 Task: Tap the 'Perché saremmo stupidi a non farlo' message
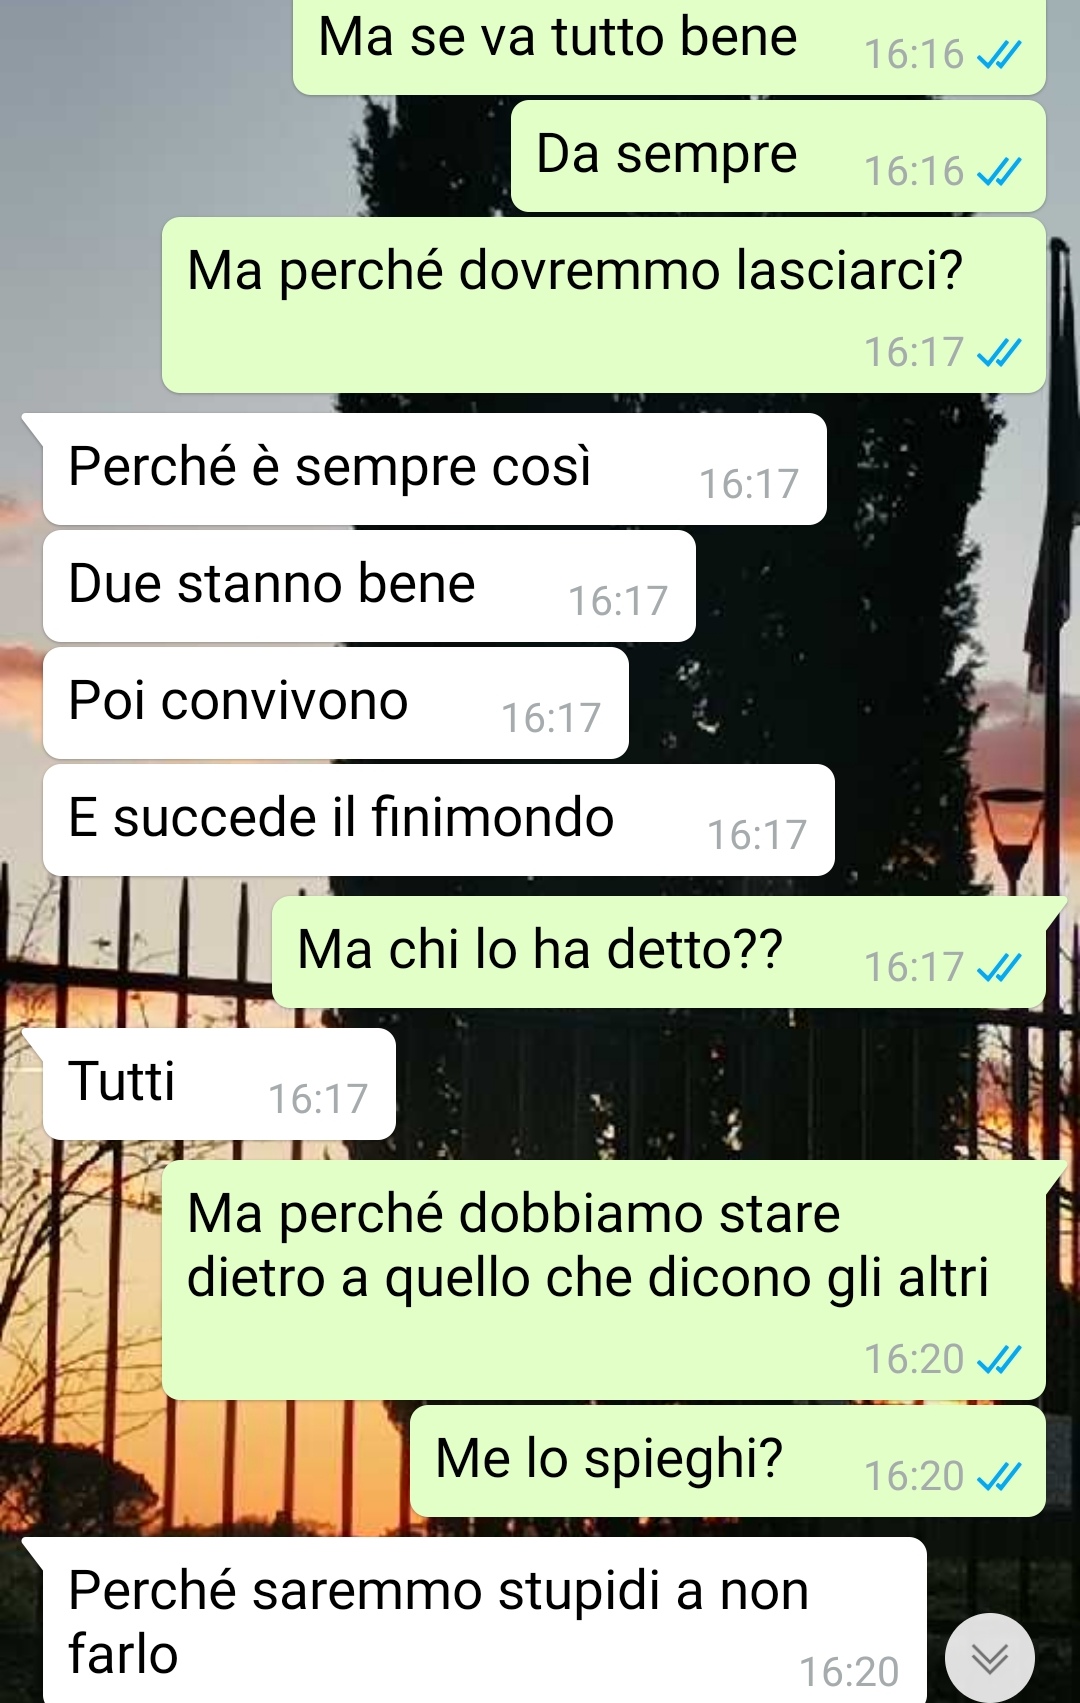(484, 1620)
